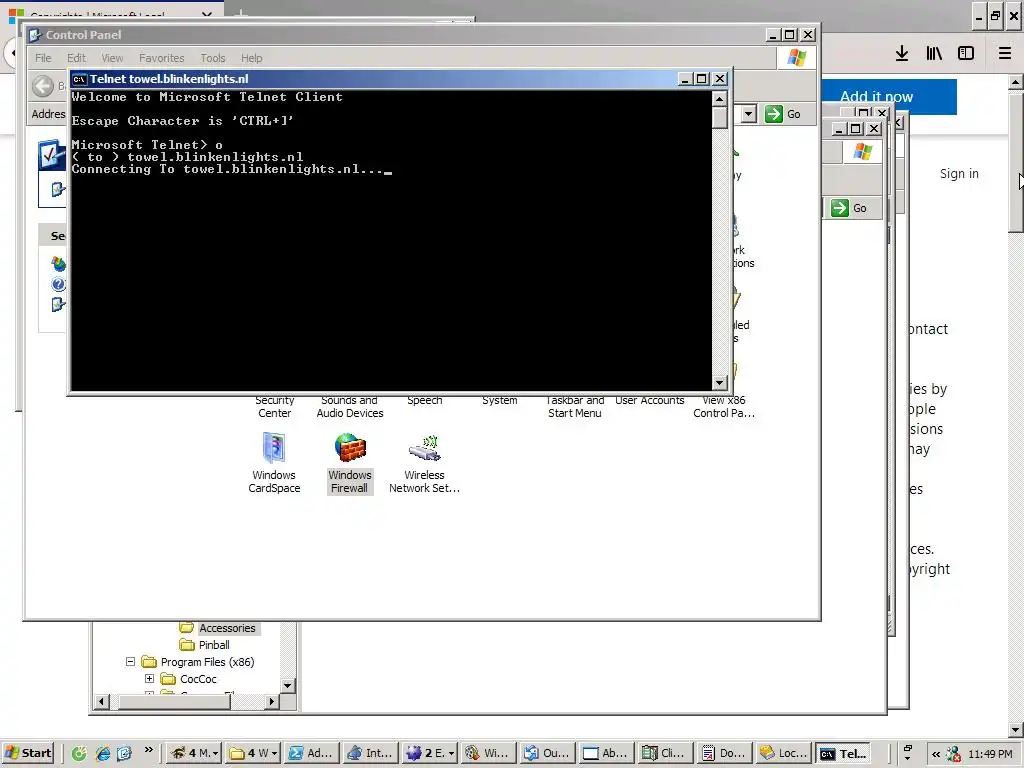Click the Firefox page scrollbar up arrow
The image size is (1024, 768).
point(1016,84)
